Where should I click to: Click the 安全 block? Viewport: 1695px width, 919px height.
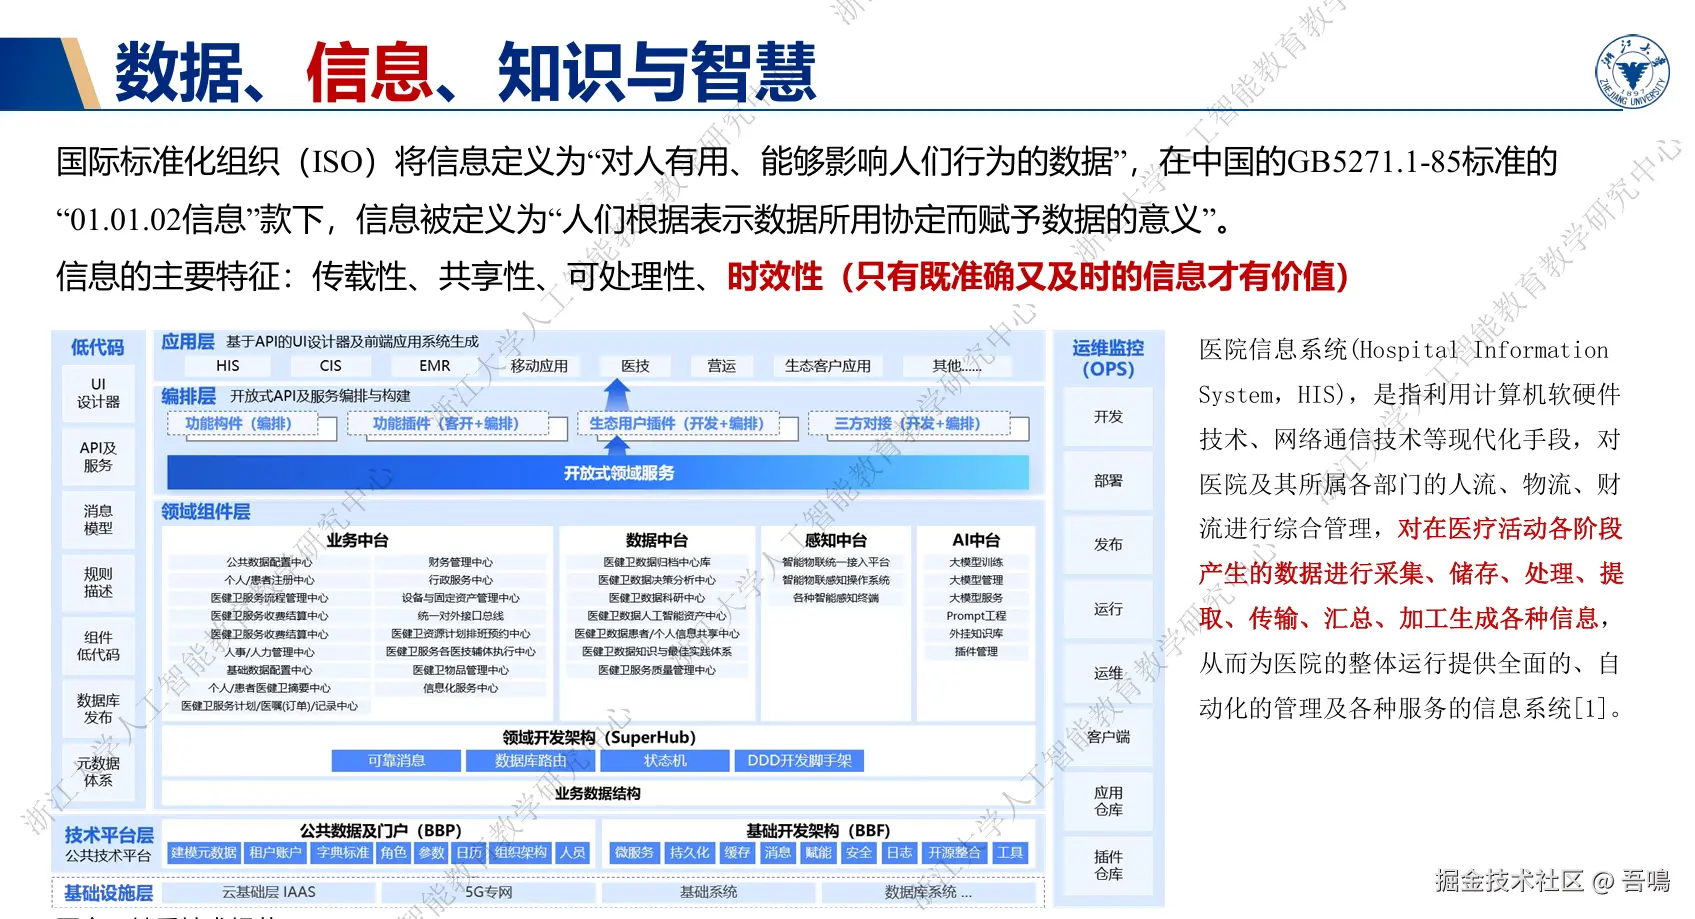pos(858,852)
